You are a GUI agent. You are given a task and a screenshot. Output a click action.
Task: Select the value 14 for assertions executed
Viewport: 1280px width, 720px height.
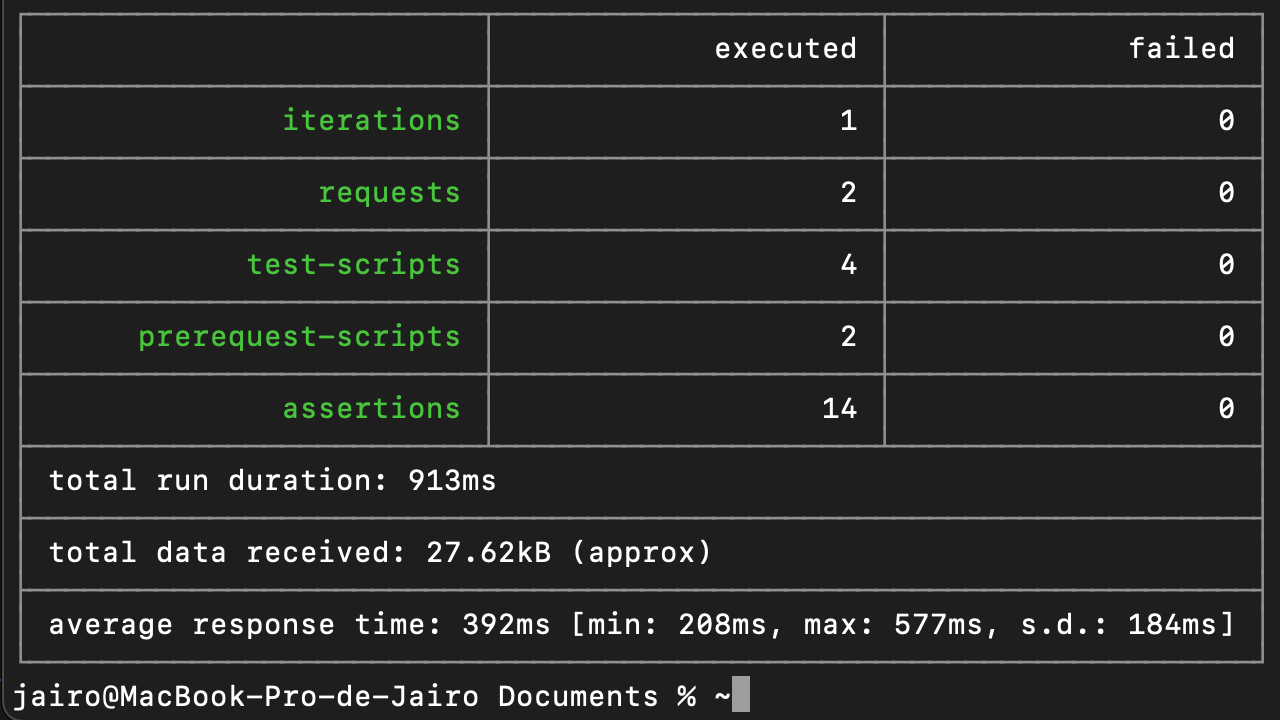841,409
